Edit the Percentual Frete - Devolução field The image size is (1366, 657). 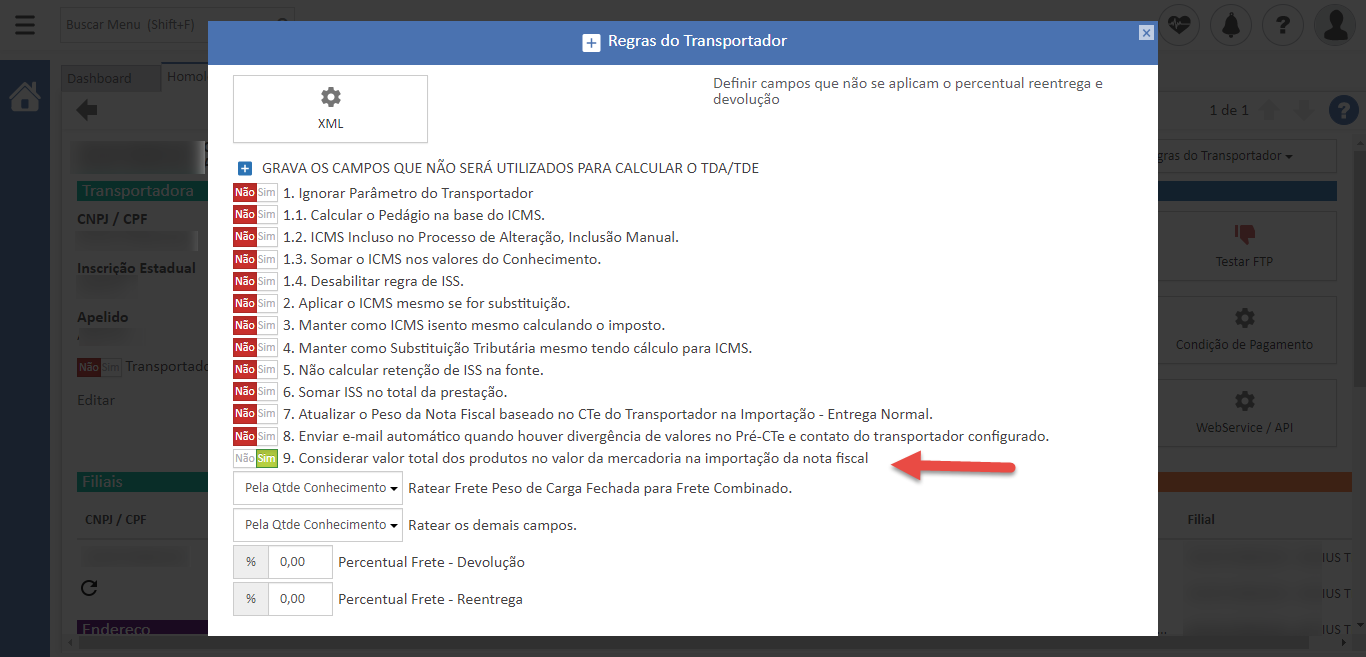(x=300, y=562)
